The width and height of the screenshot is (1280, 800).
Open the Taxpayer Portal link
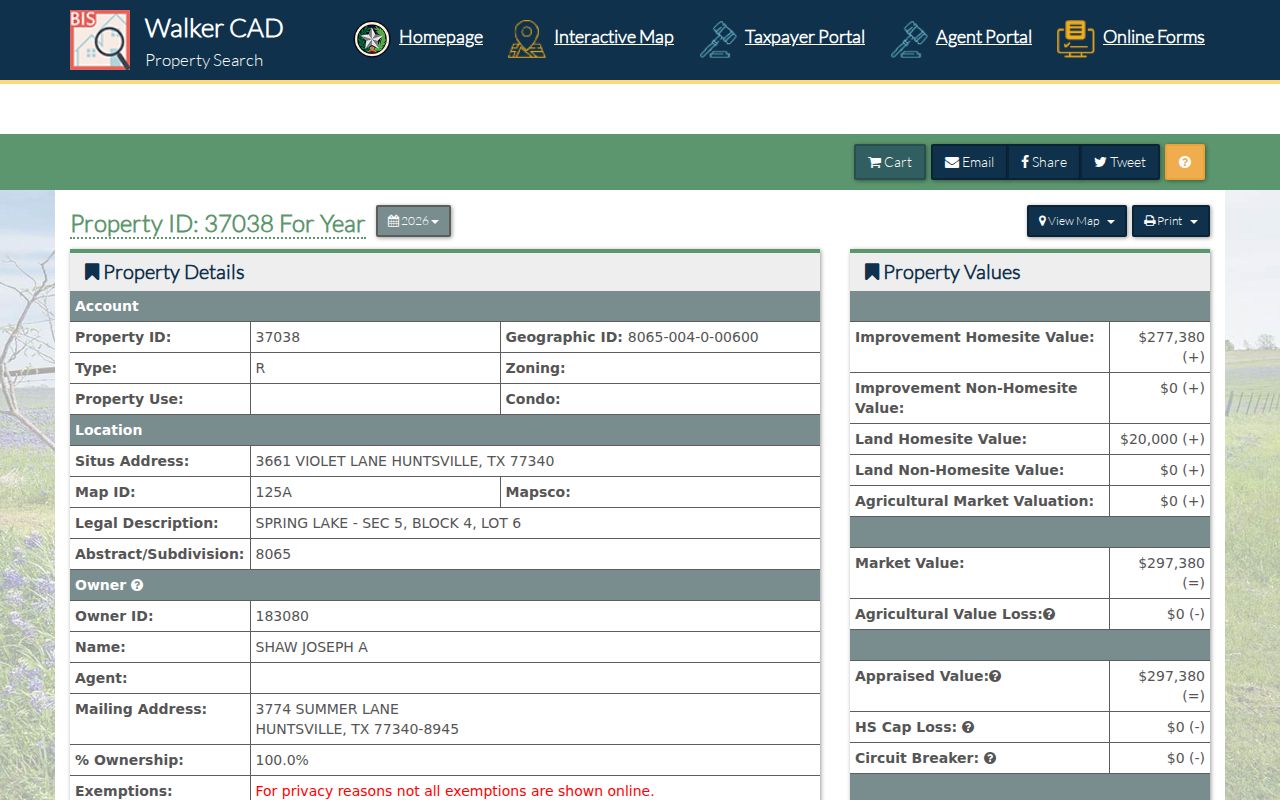pyautogui.click(x=805, y=37)
